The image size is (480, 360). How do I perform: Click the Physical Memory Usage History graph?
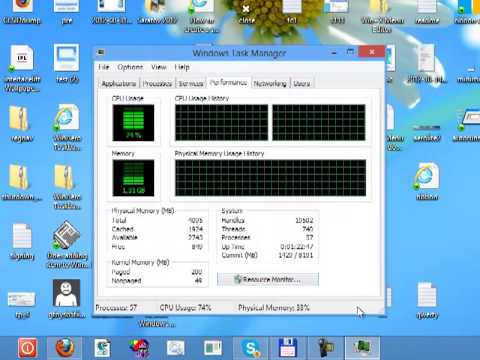(270, 178)
